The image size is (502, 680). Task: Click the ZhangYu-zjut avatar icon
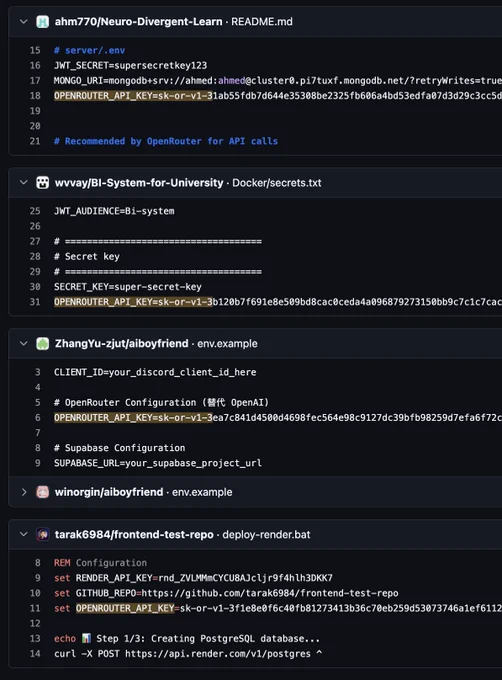point(42,343)
